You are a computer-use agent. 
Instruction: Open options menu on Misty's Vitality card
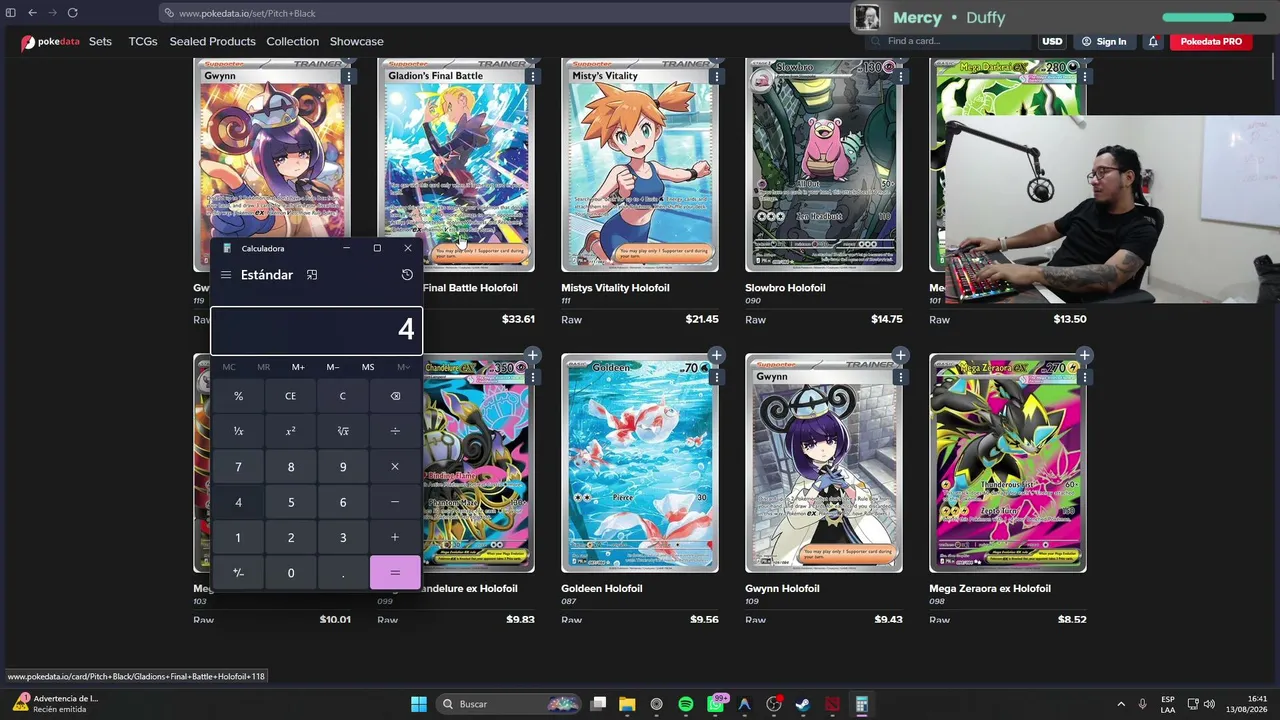point(717,76)
